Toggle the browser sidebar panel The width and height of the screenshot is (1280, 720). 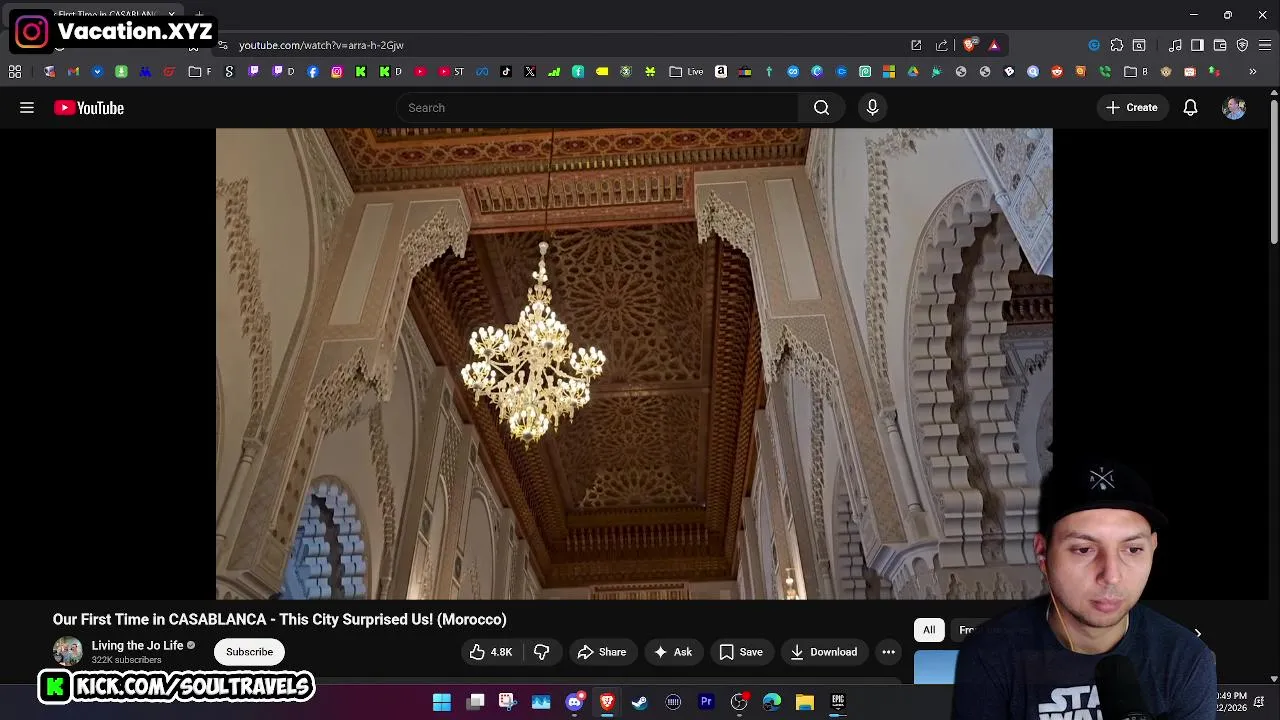tap(1197, 45)
